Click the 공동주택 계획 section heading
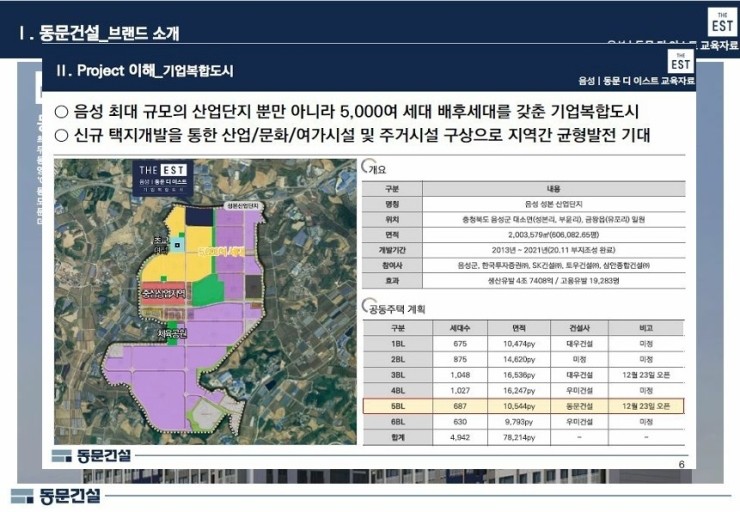The width and height of the screenshot is (740, 512). (397, 310)
